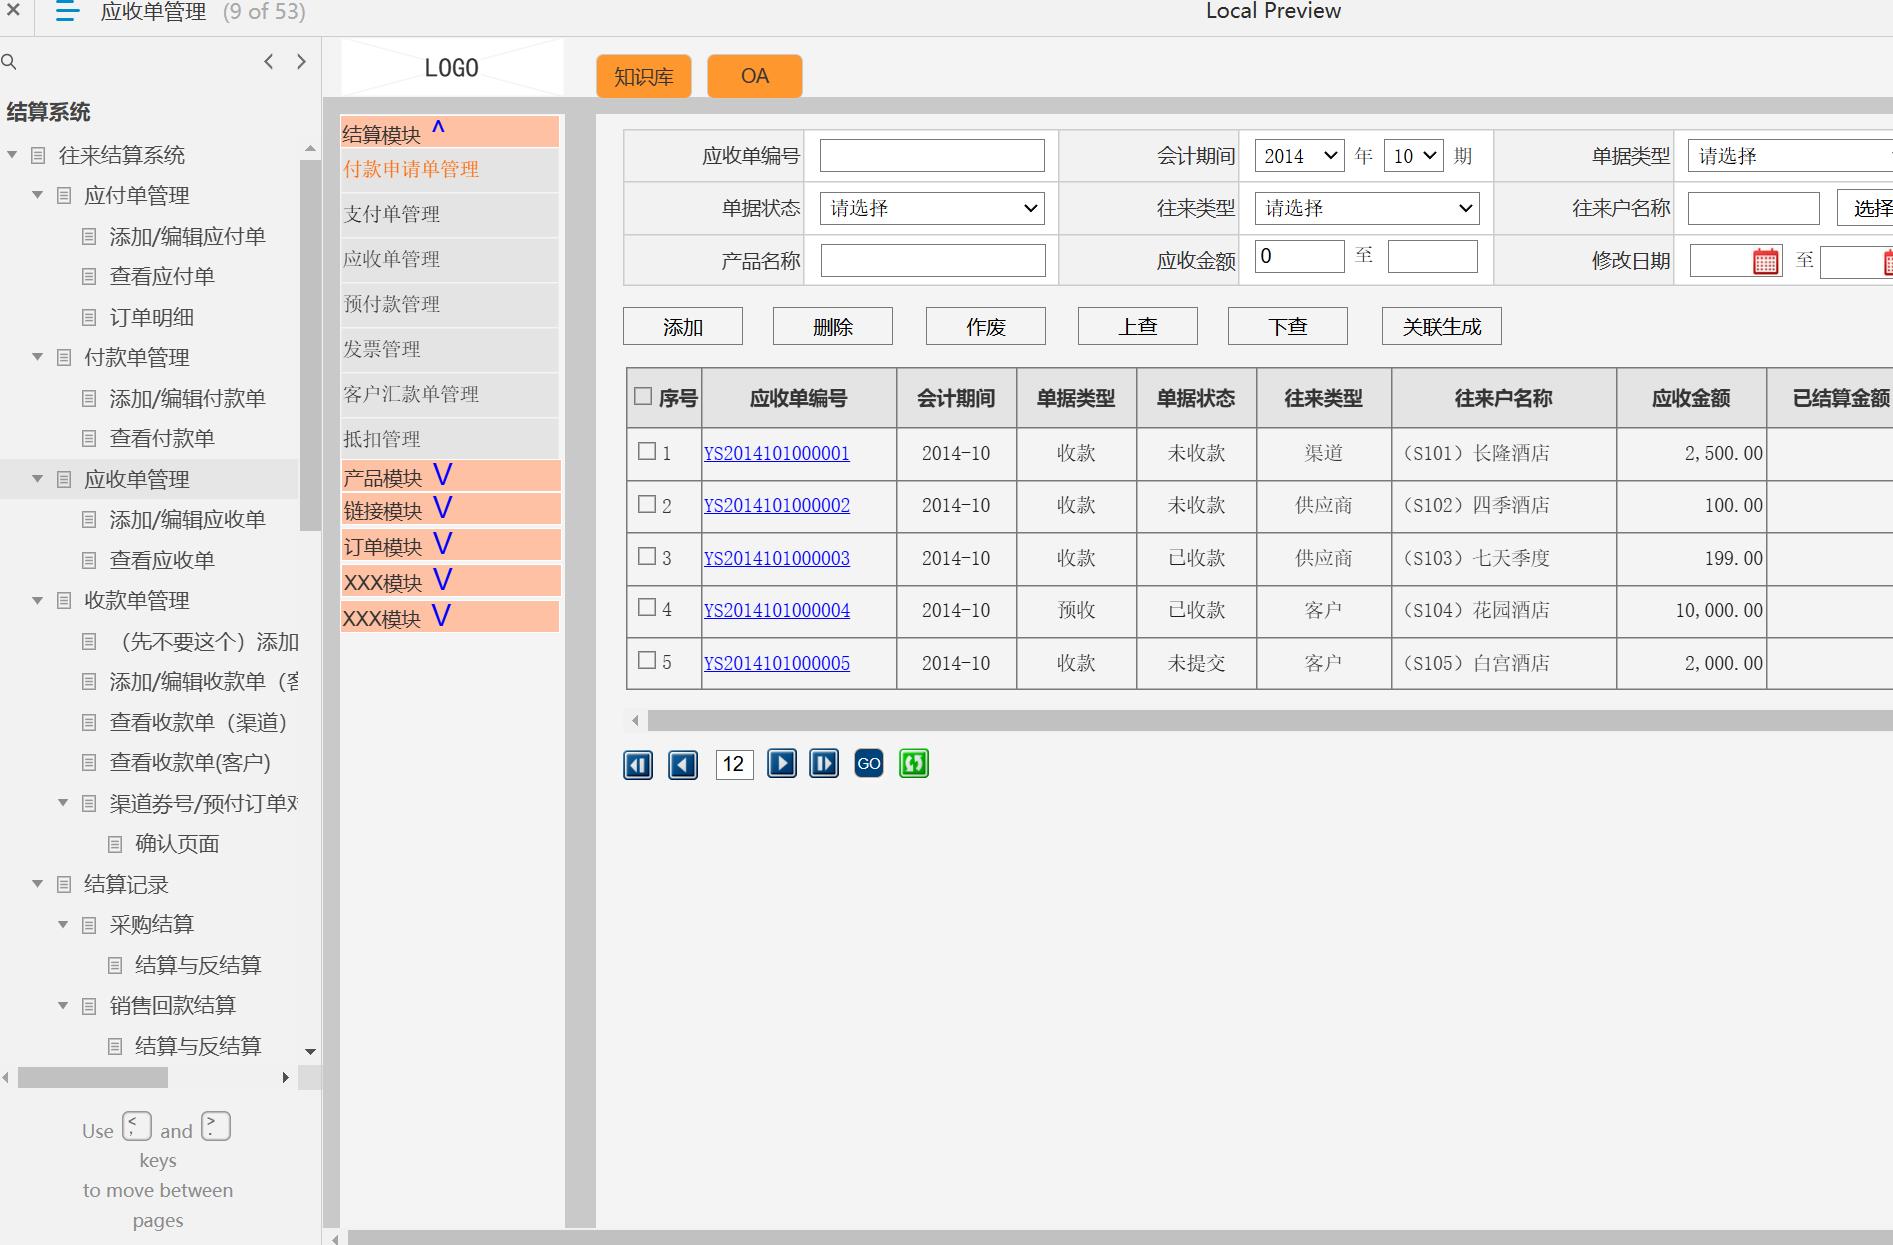The image size is (1893, 1245).
Task: Open the 单据类型 dropdown
Action: 1790,156
